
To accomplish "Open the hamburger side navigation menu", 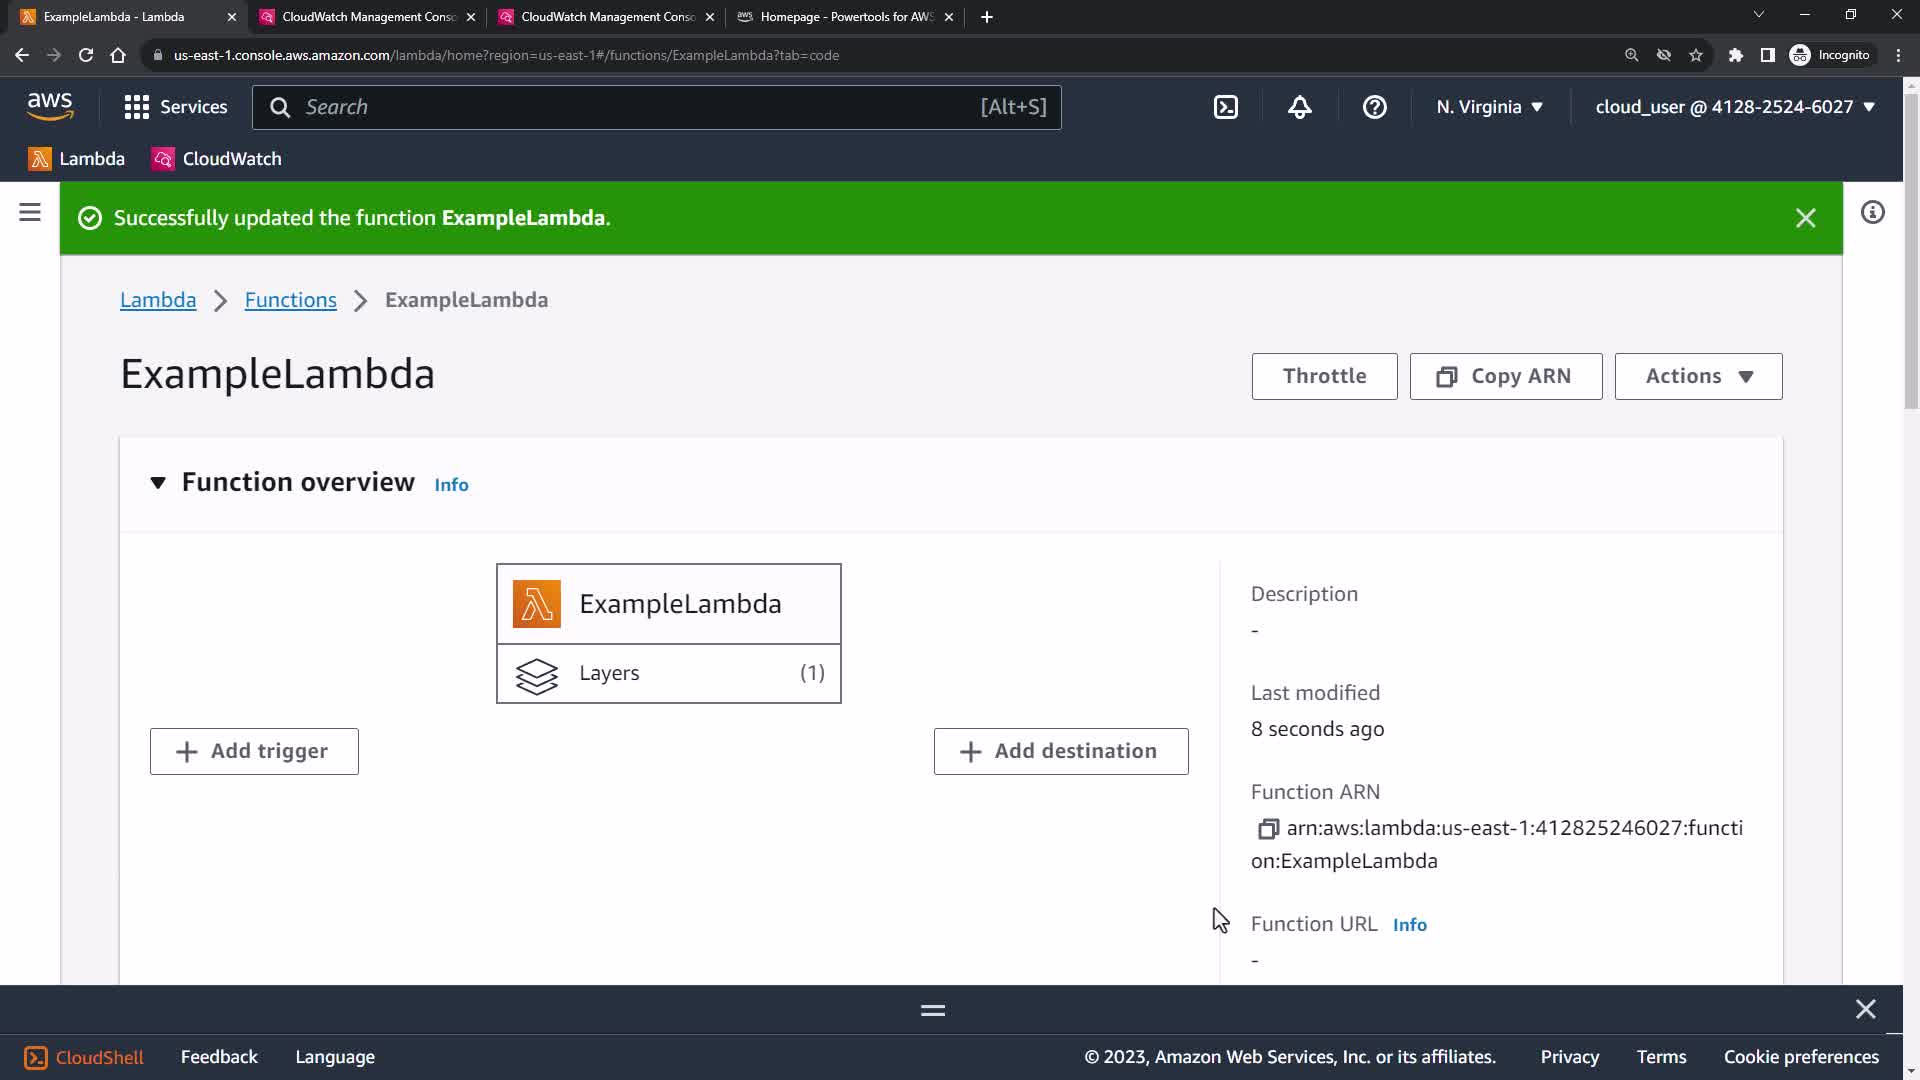I will click(x=30, y=212).
